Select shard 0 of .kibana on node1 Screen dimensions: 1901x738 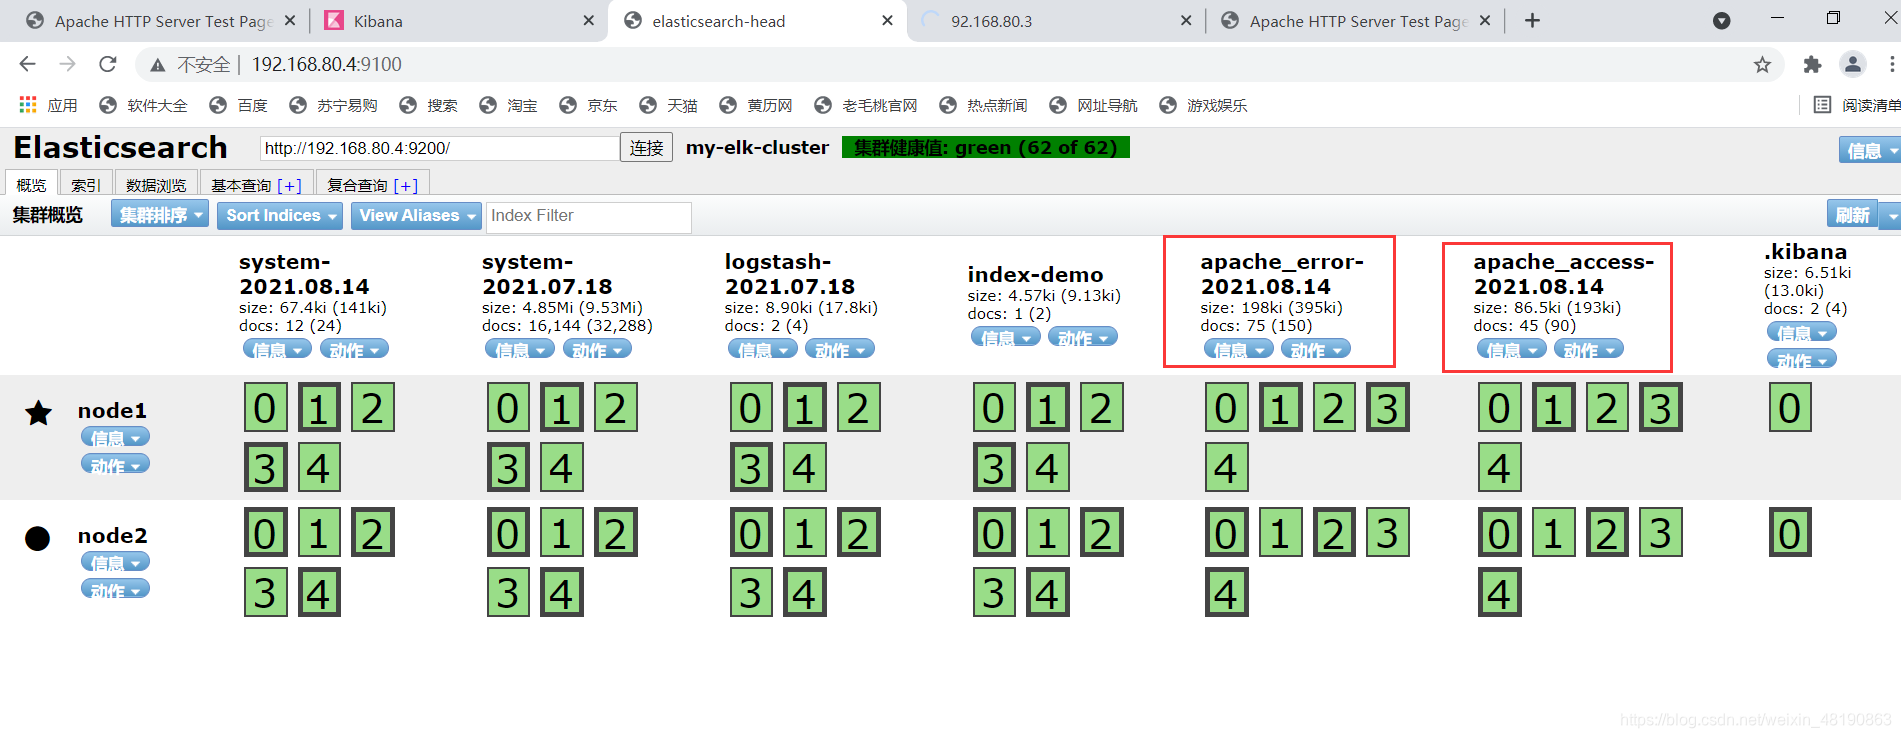pos(1790,408)
